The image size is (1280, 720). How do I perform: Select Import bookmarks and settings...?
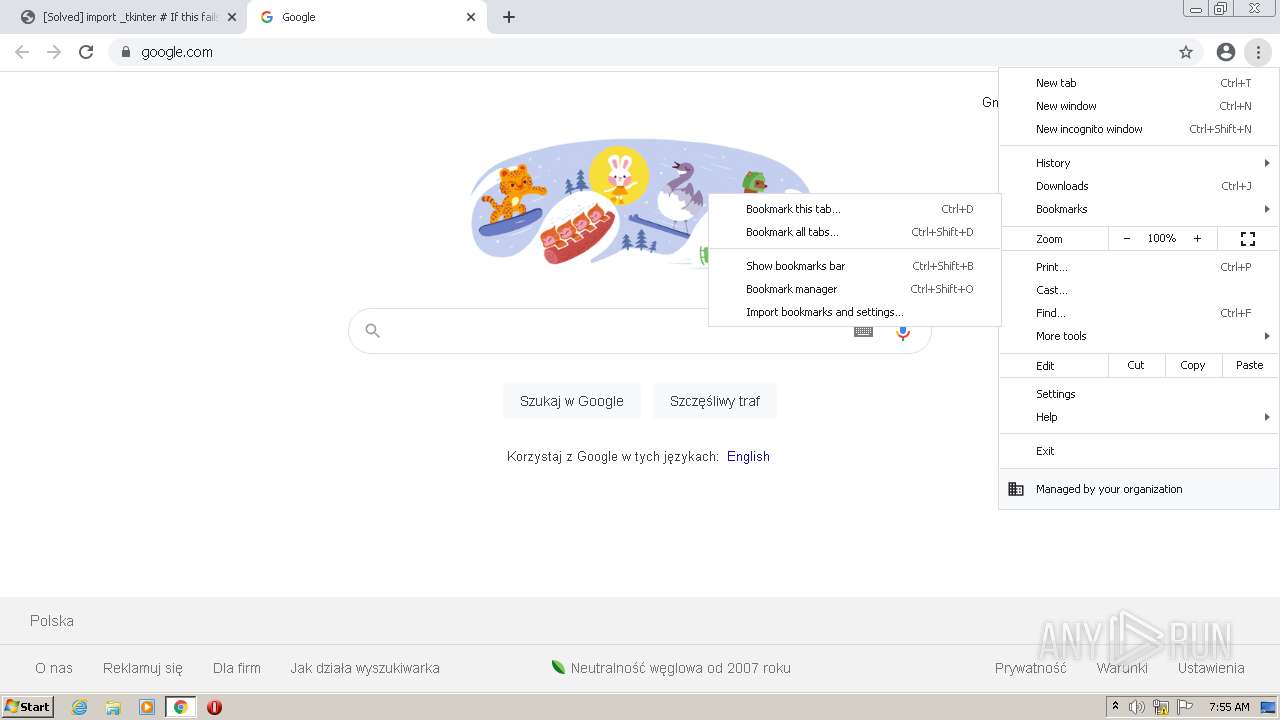pyautogui.click(x=854, y=312)
